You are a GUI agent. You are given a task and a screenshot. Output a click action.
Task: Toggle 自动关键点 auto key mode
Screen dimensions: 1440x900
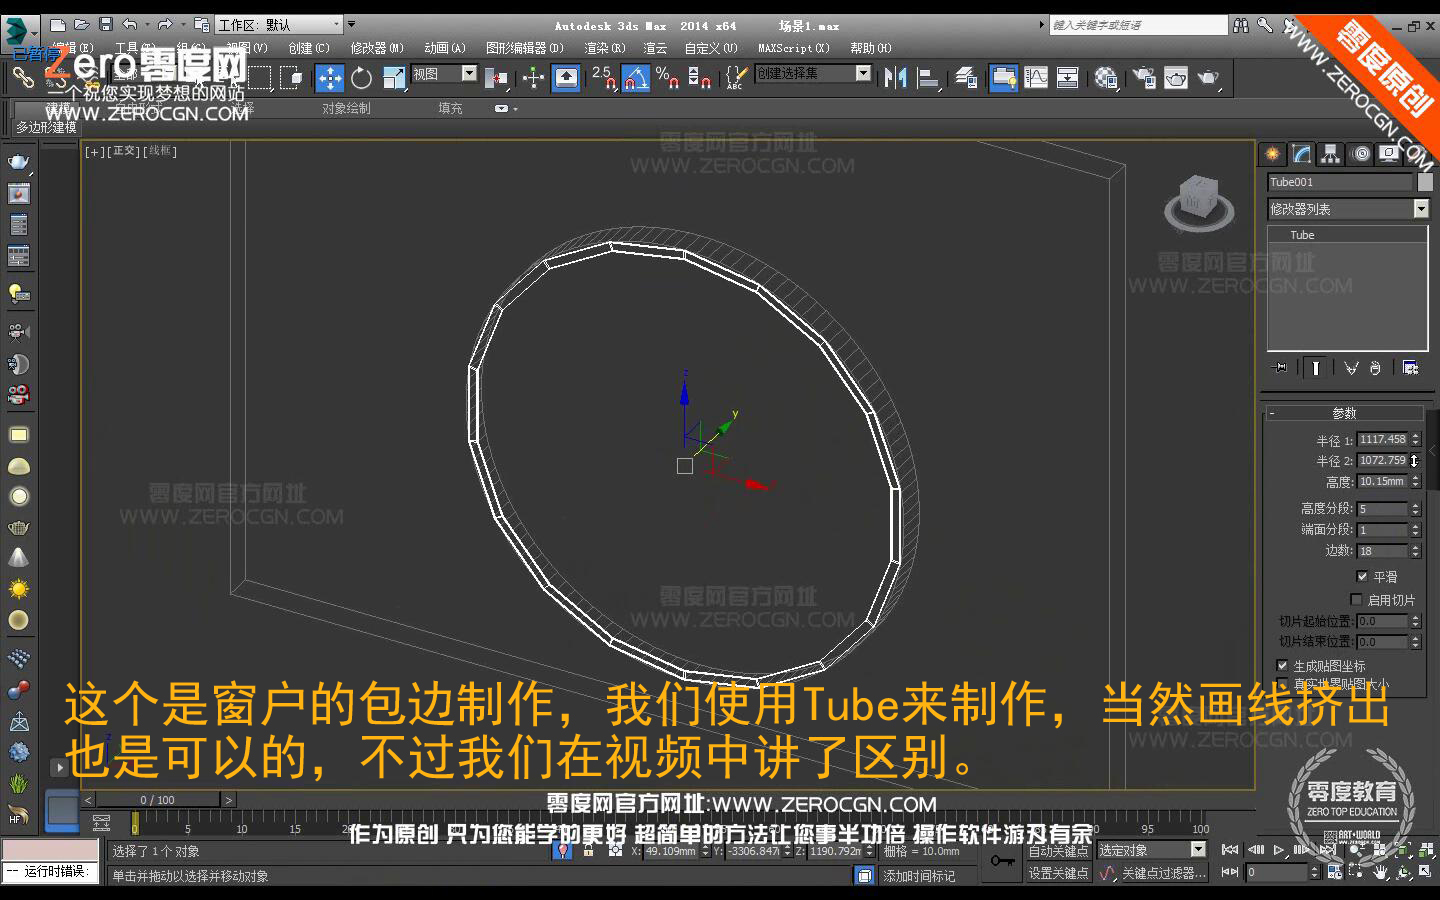1058,851
